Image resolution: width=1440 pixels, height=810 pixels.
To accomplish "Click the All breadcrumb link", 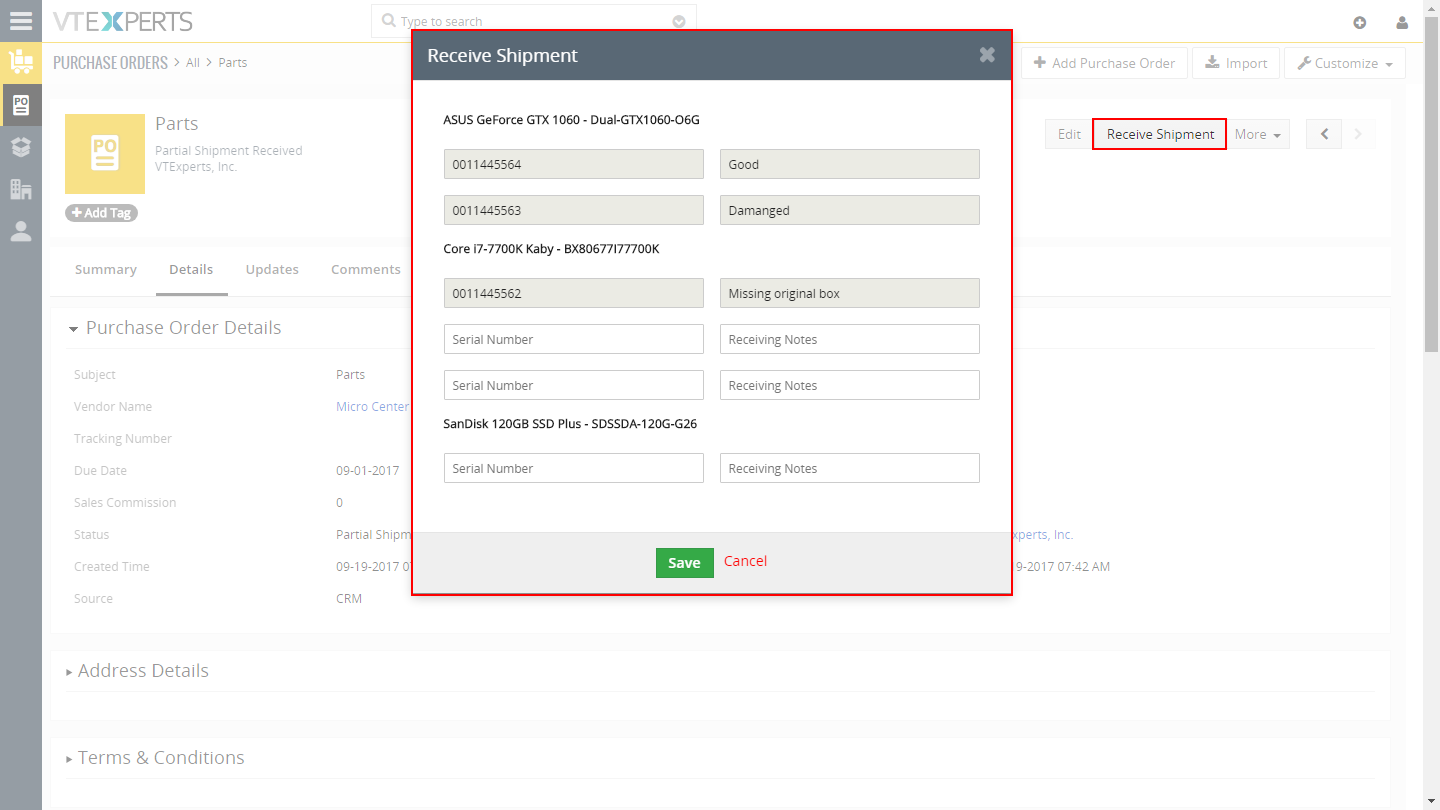I will tap(193, 62).
